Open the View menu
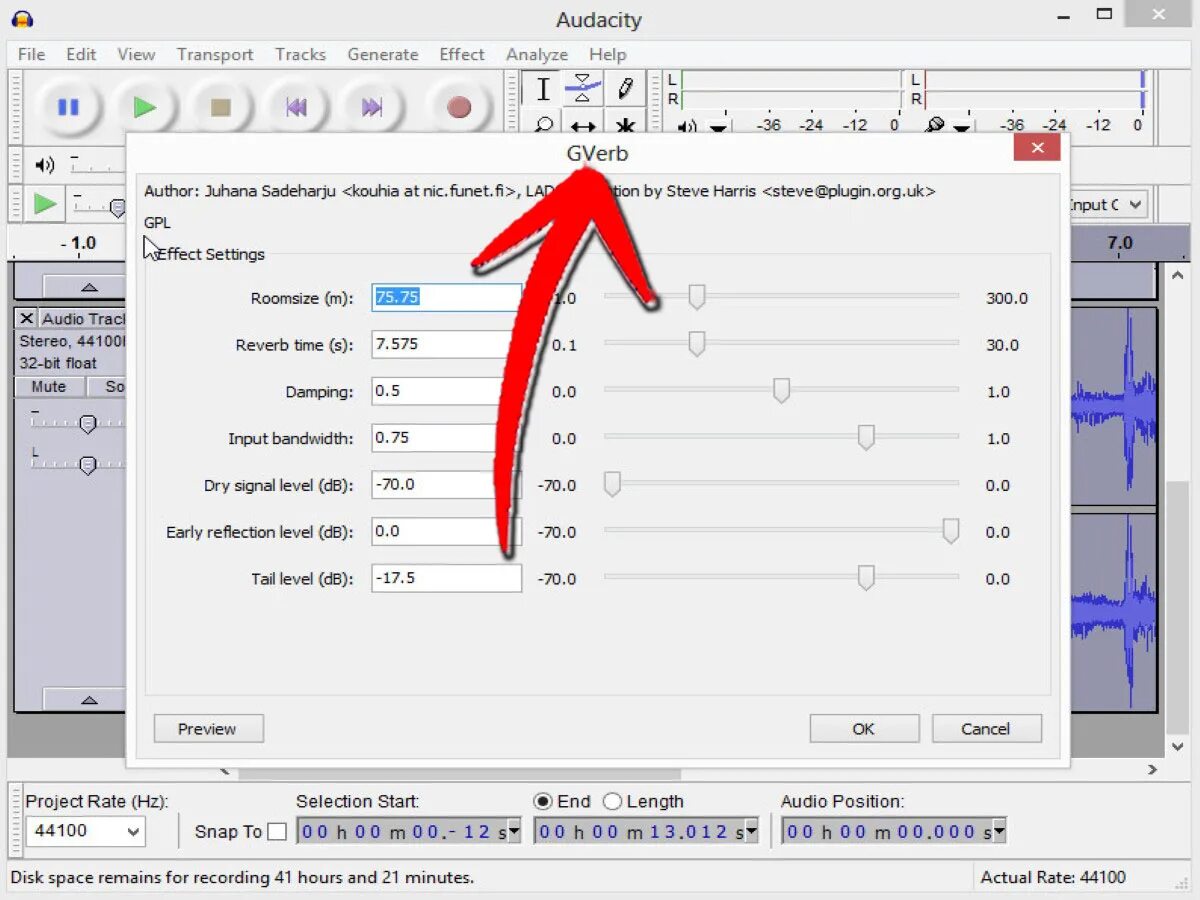 pyautogui.click(x=136, y=54)
